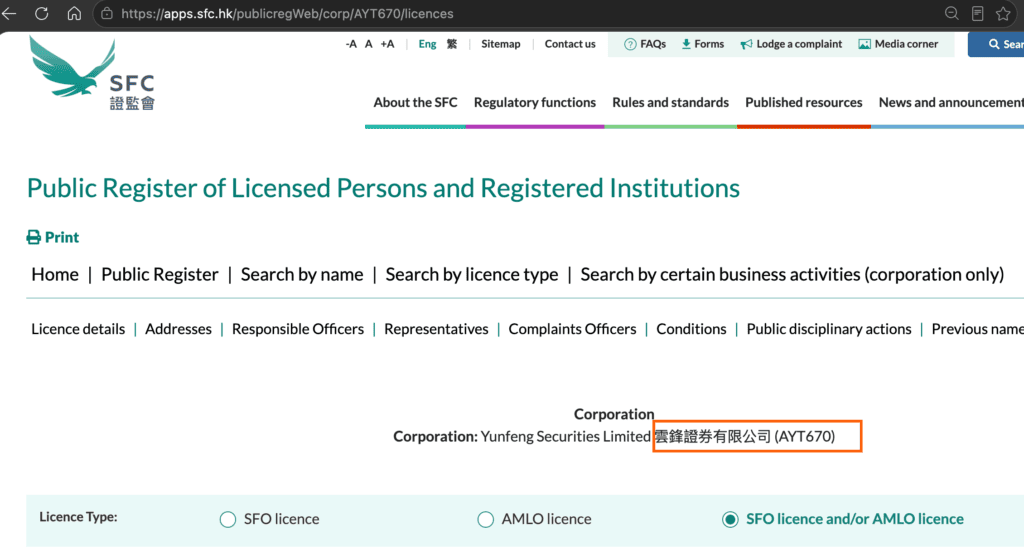Click the Search magnifier button
This screenshot has width=1024, height=554.
click(997, 44)
